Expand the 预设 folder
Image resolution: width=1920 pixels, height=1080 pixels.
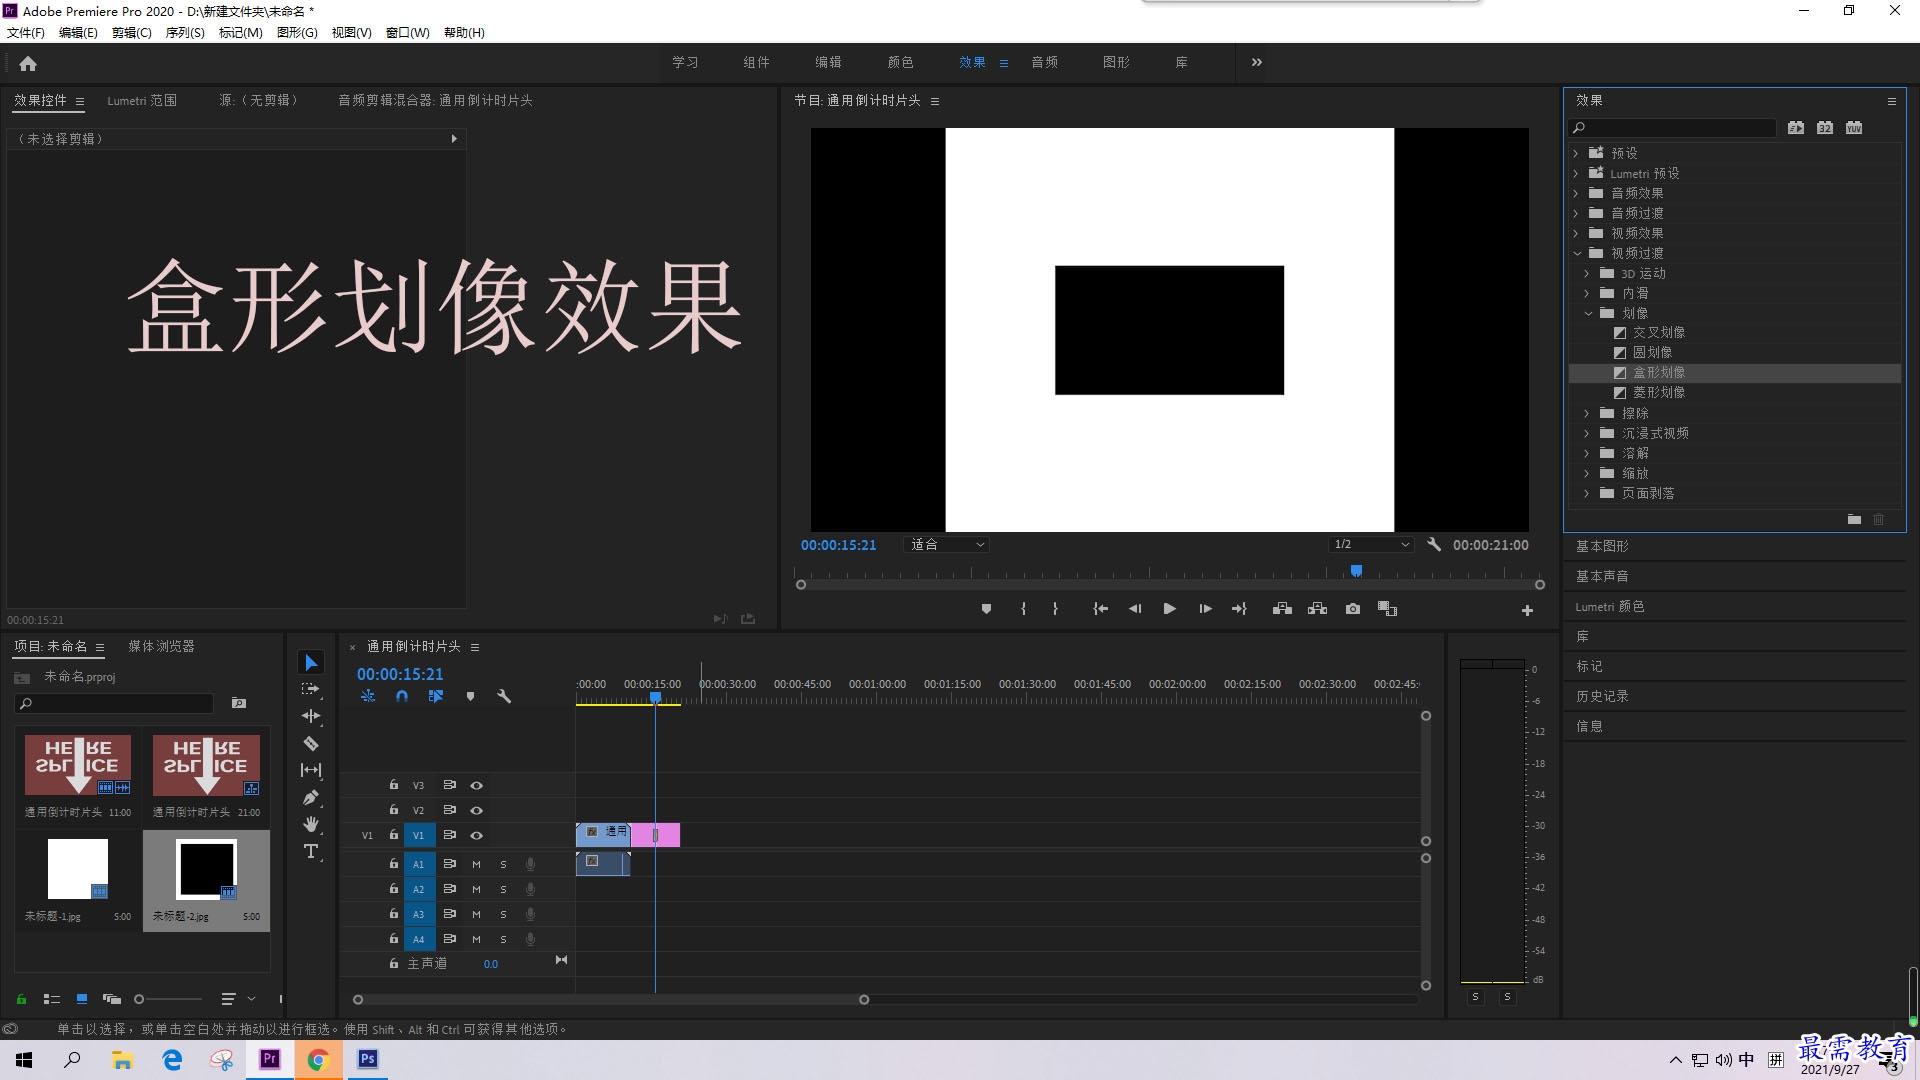pyautogui.click(x=1577, y=153)
